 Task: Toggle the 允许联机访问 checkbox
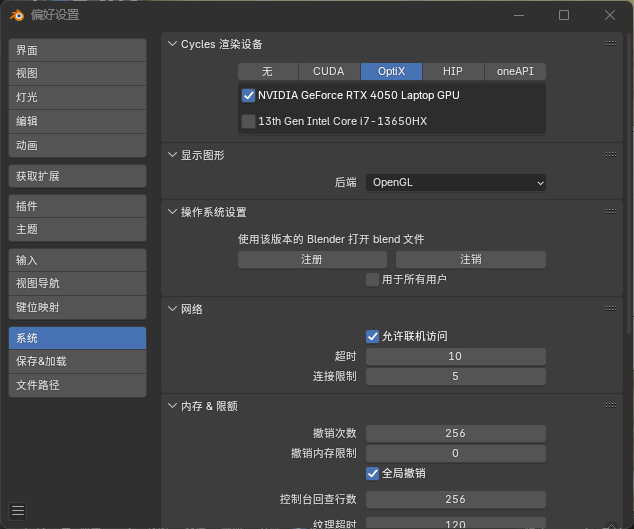372,336
